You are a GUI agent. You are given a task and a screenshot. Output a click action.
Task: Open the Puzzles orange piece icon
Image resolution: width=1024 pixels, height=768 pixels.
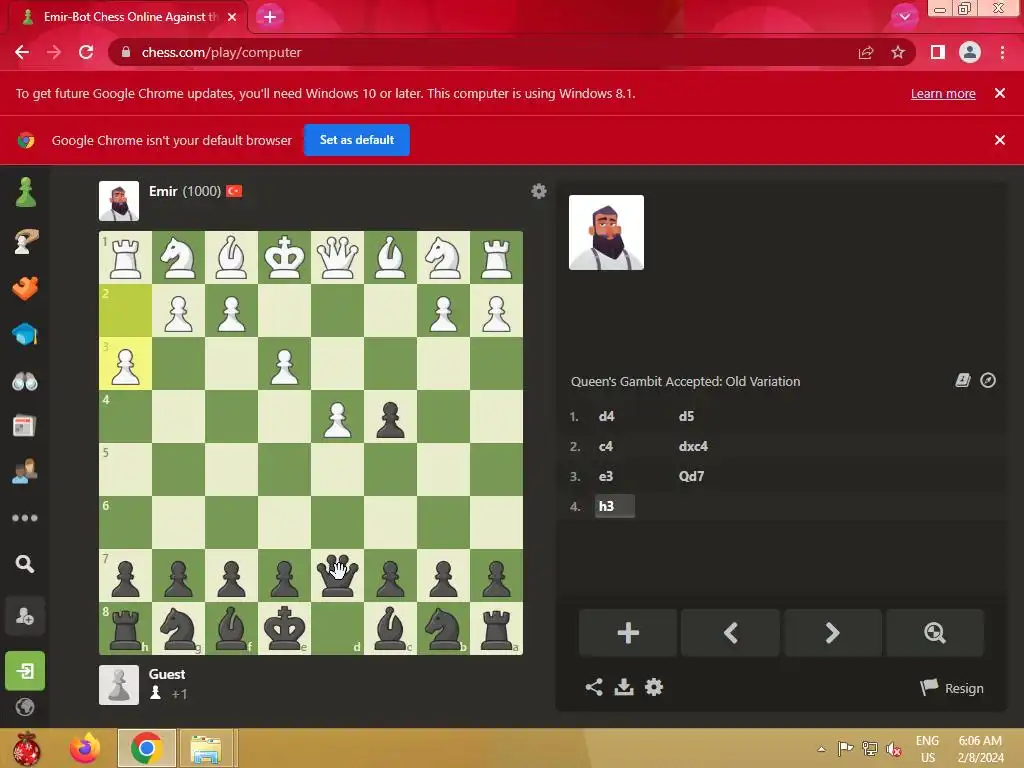25,288
